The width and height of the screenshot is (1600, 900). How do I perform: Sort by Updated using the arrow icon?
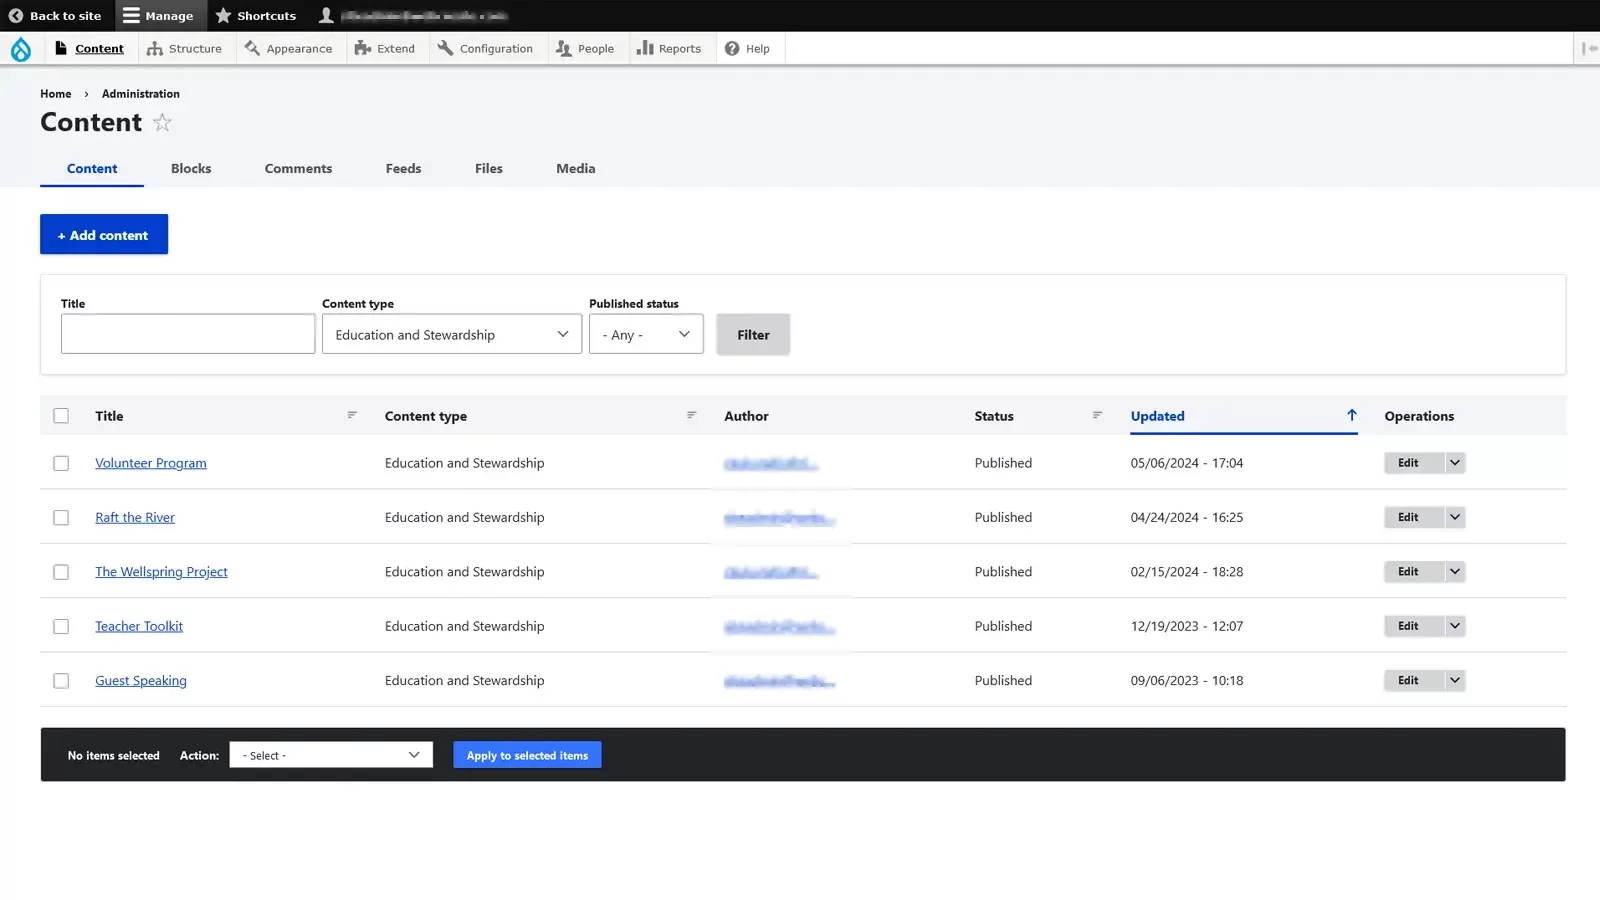click(x=1351, y=416)
